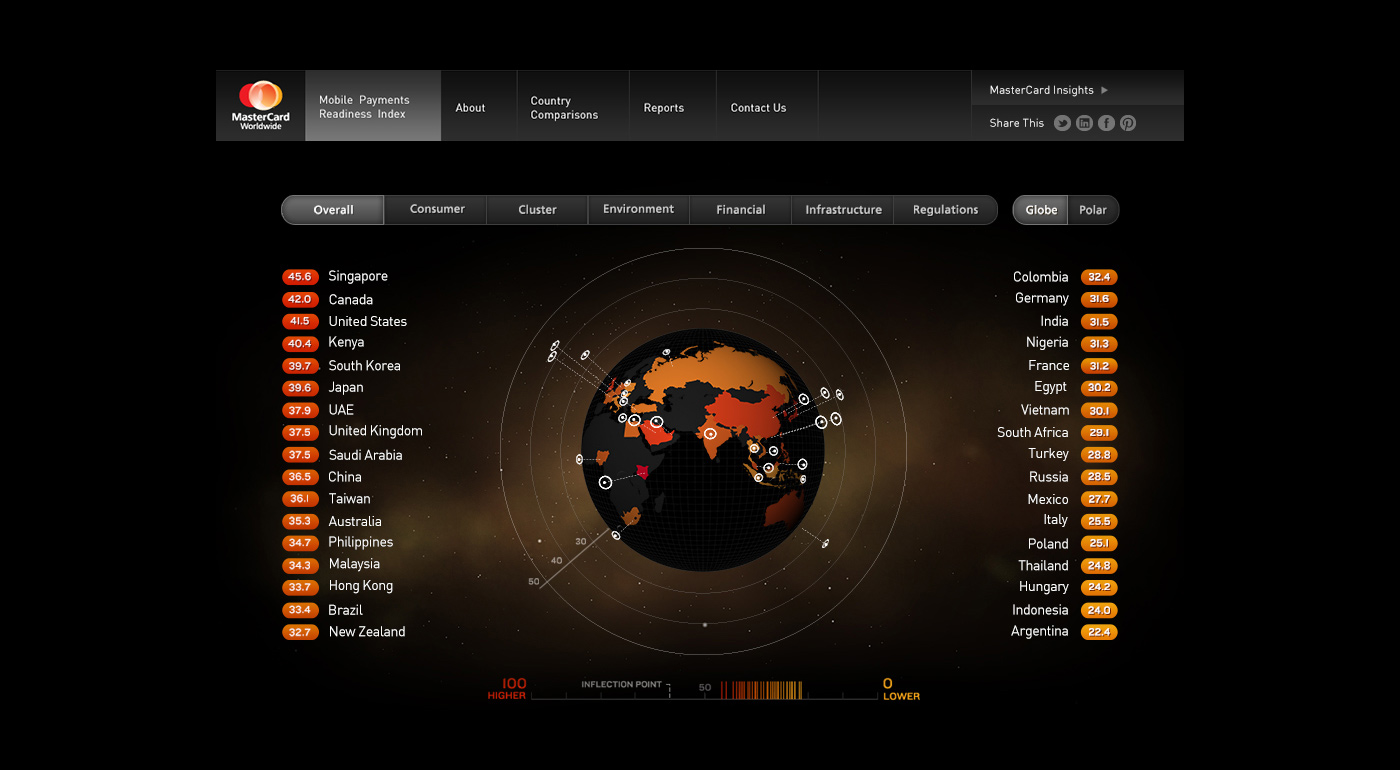1400x770 pixels.
Task: Select United States in country list
Action: pyautogui.click(x=367, y=322)
